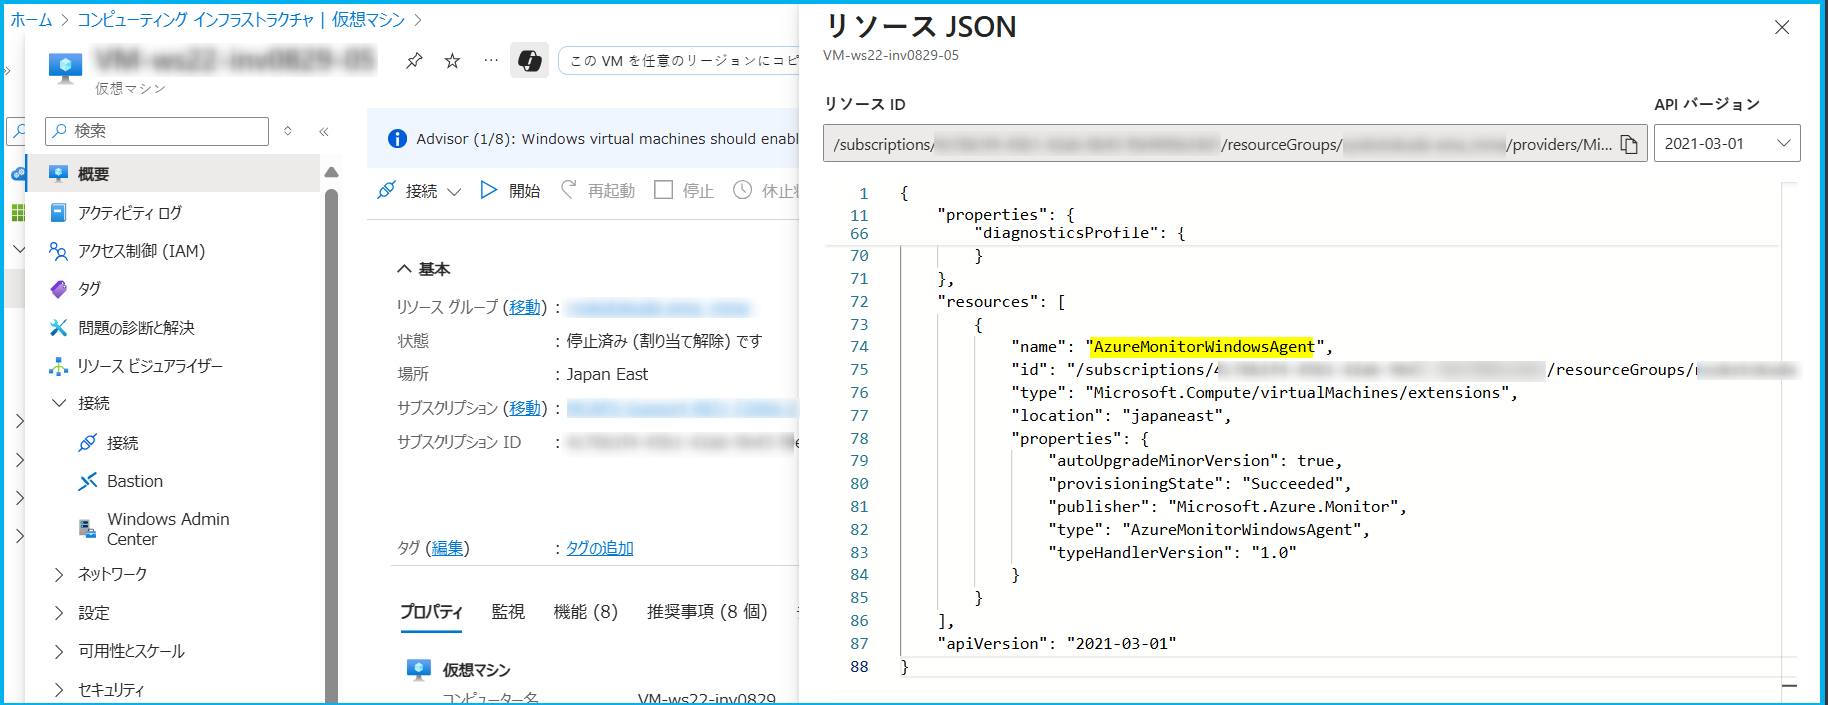Click the Advisor info banner icon
The width and height of the screenshot is (1828, 705).
pyautogui.click(x=397, y=139)
